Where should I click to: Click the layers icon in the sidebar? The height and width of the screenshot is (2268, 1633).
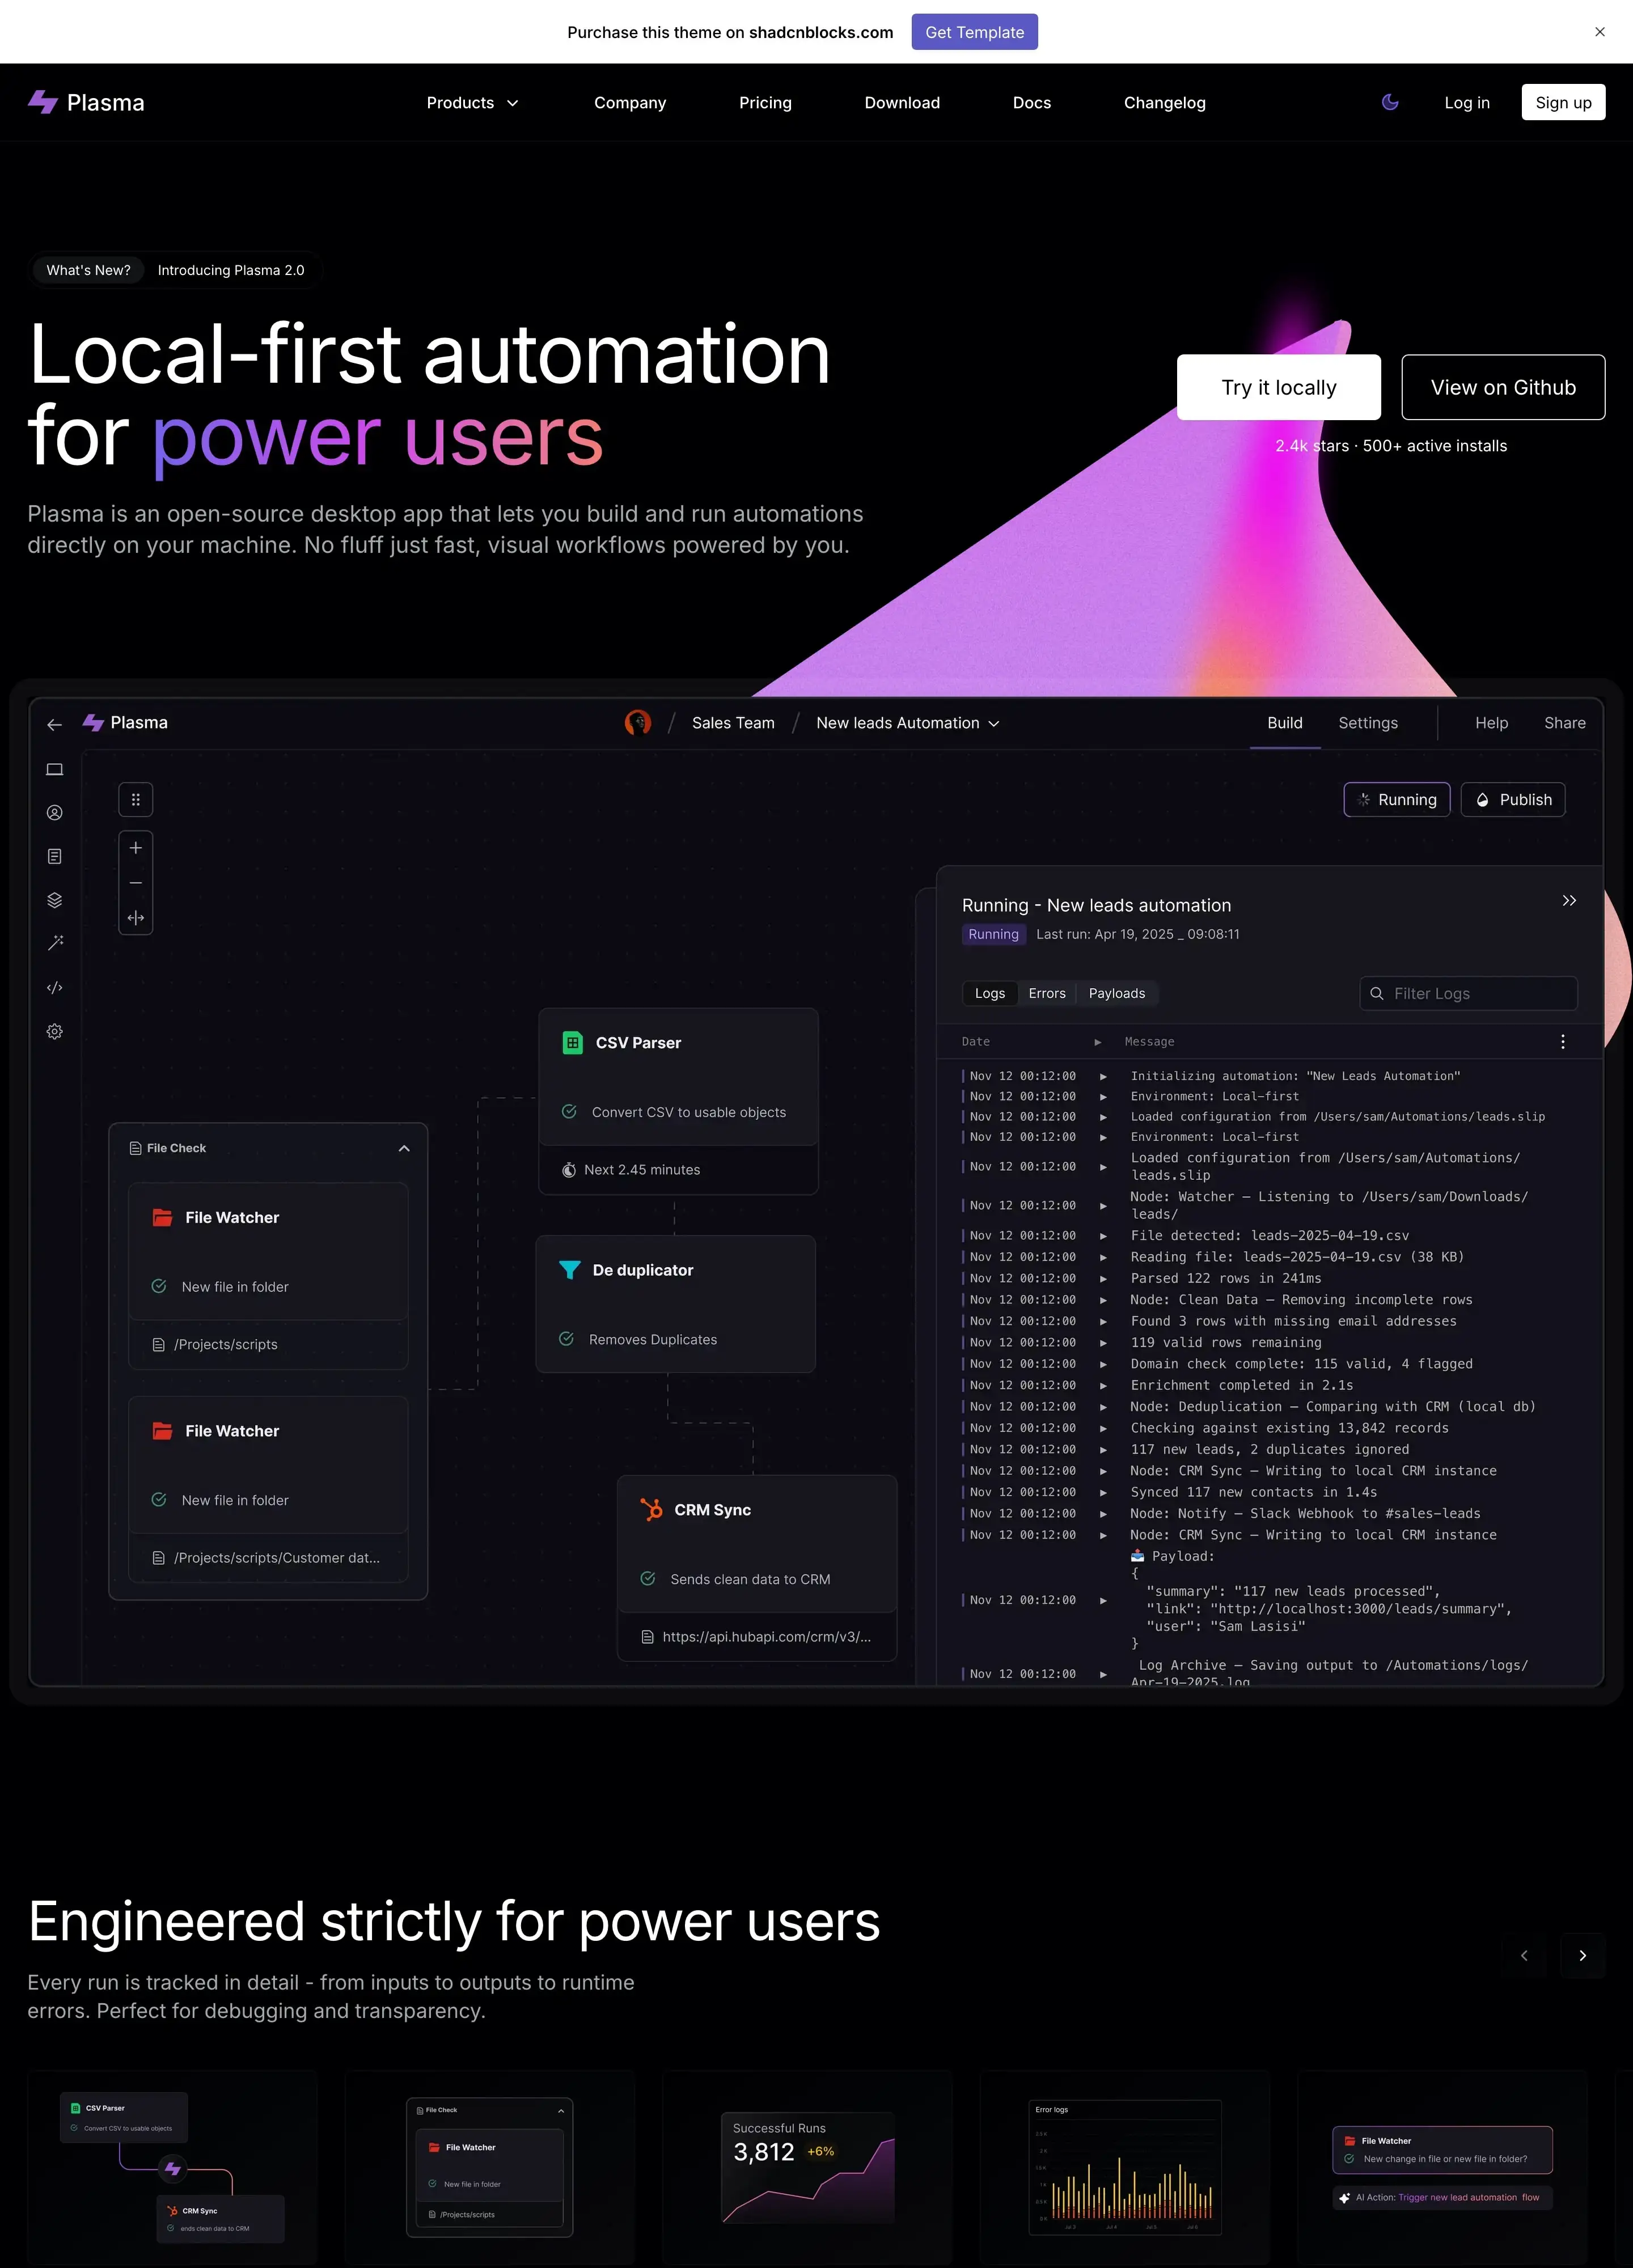point(55,900)
